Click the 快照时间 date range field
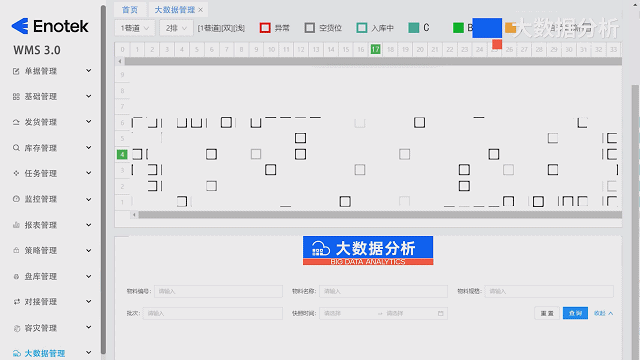640x360 pixels. pyautogui.click(x=384, y=313)
